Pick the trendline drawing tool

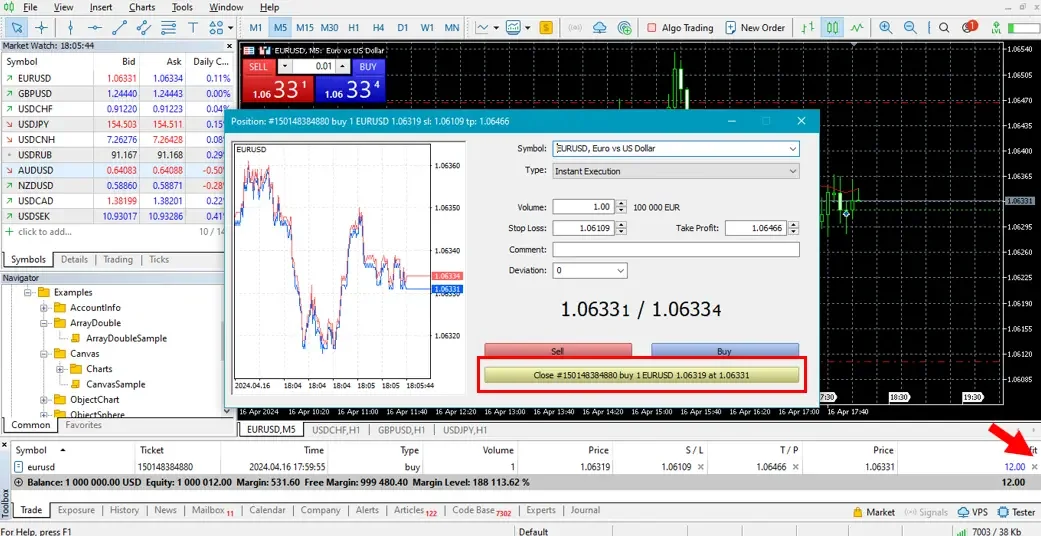(121, 28)
